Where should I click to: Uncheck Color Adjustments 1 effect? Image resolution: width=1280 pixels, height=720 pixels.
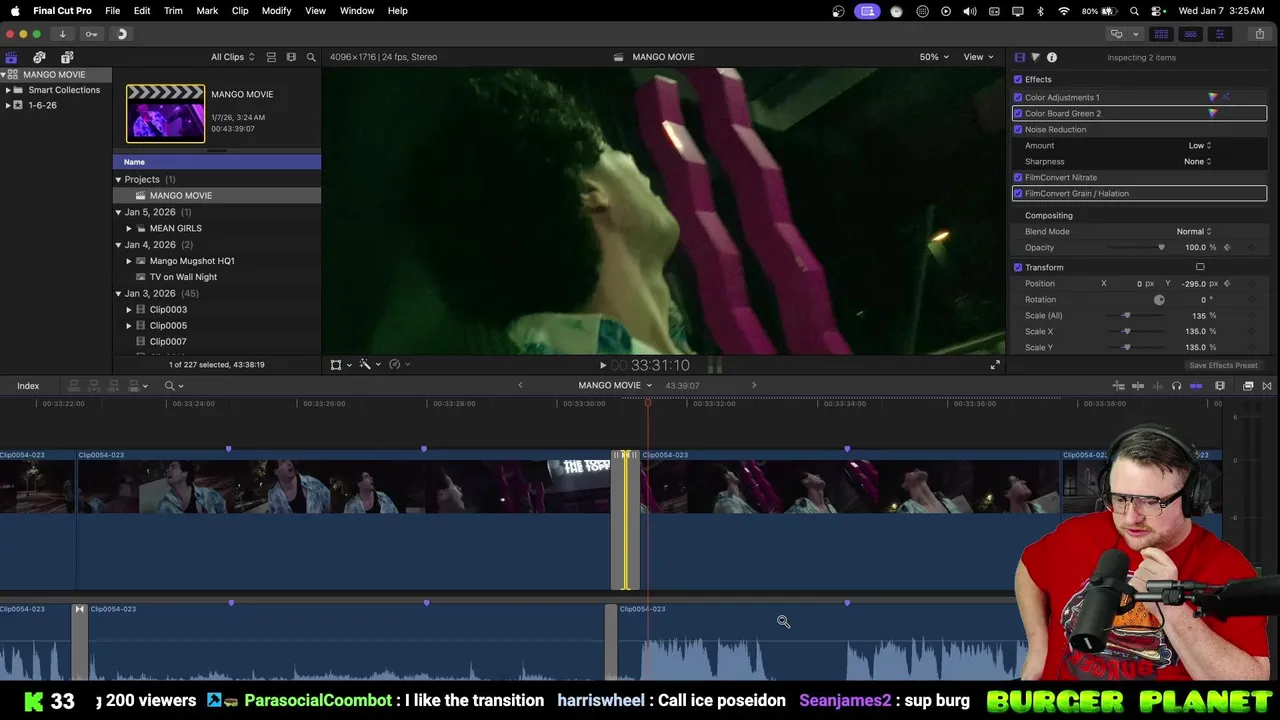pyautogui.click(x=1018, y=97)
